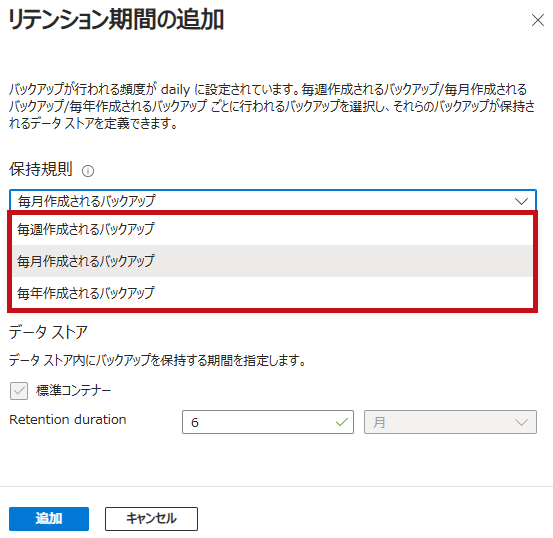
Task: Close the リテンション期間の追加 panel
Action: tap(537, 20)
